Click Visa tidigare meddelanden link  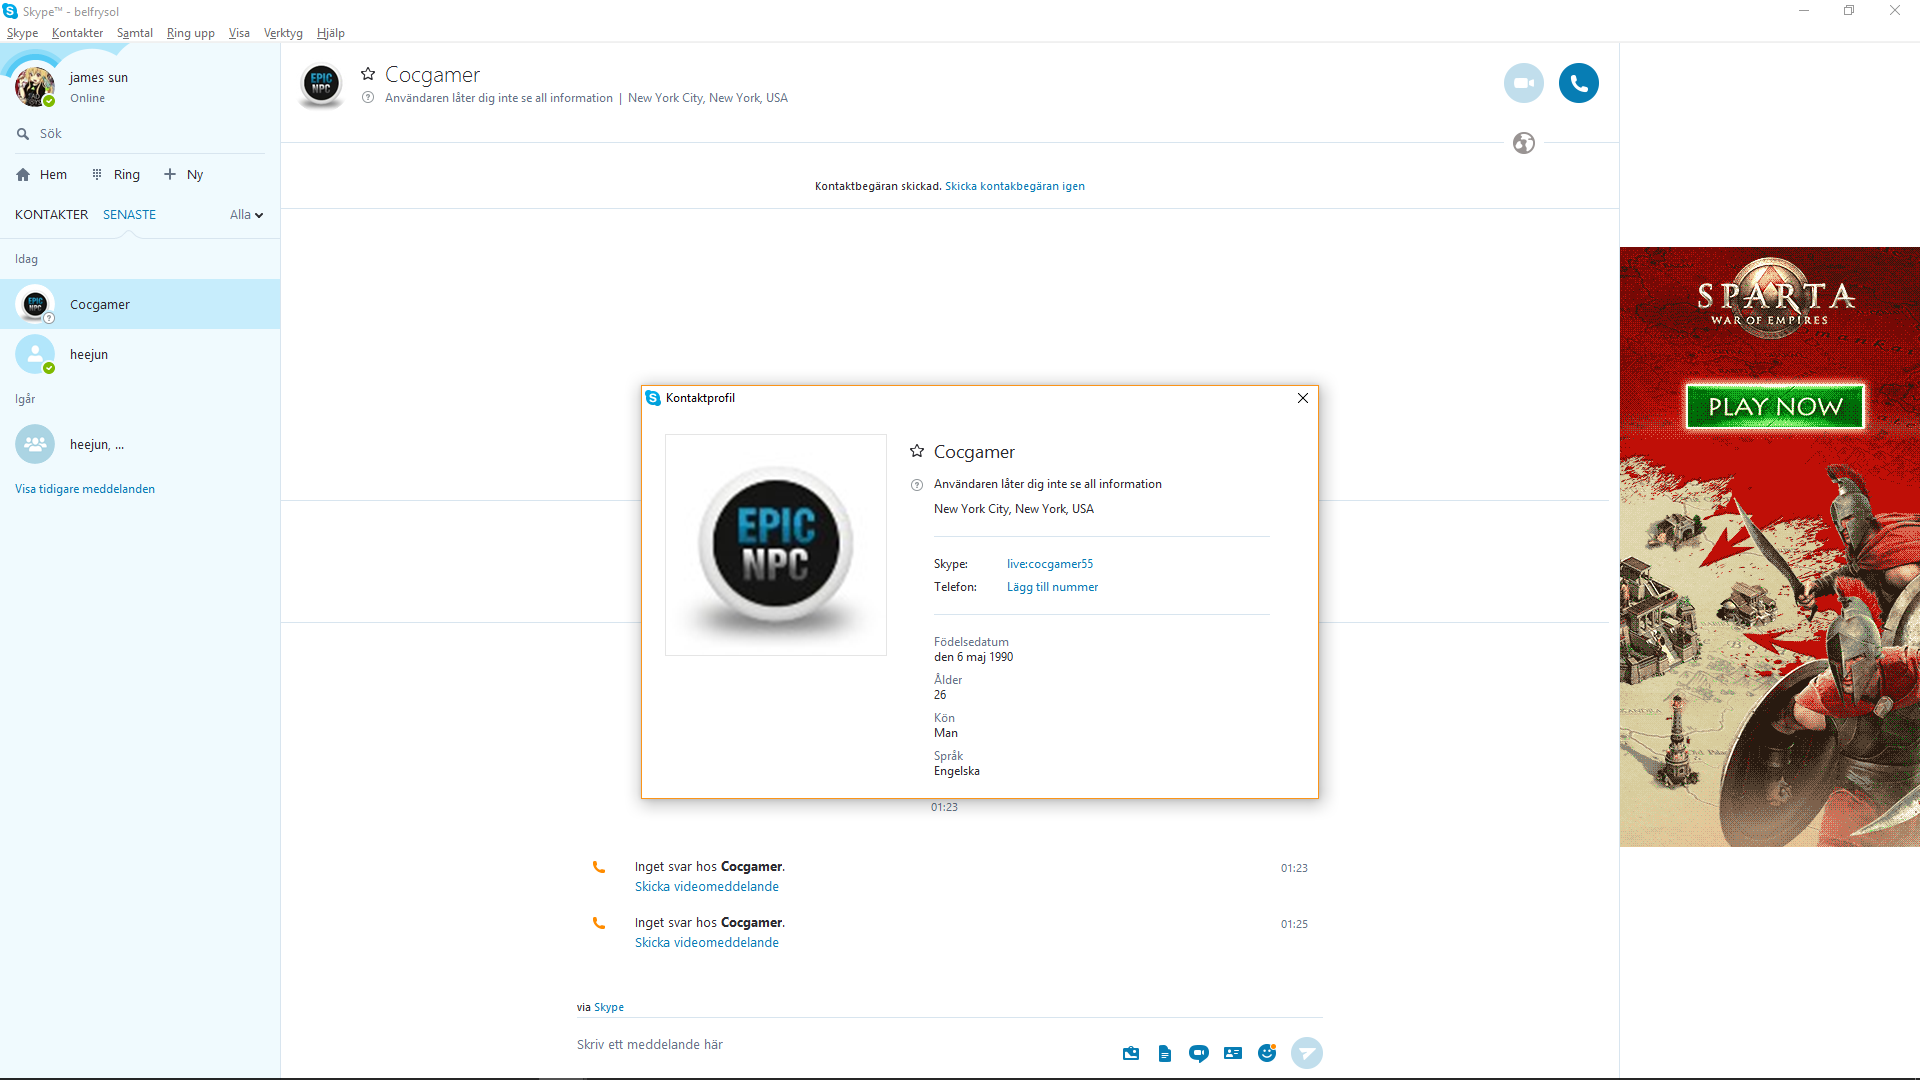click(85, 489)
